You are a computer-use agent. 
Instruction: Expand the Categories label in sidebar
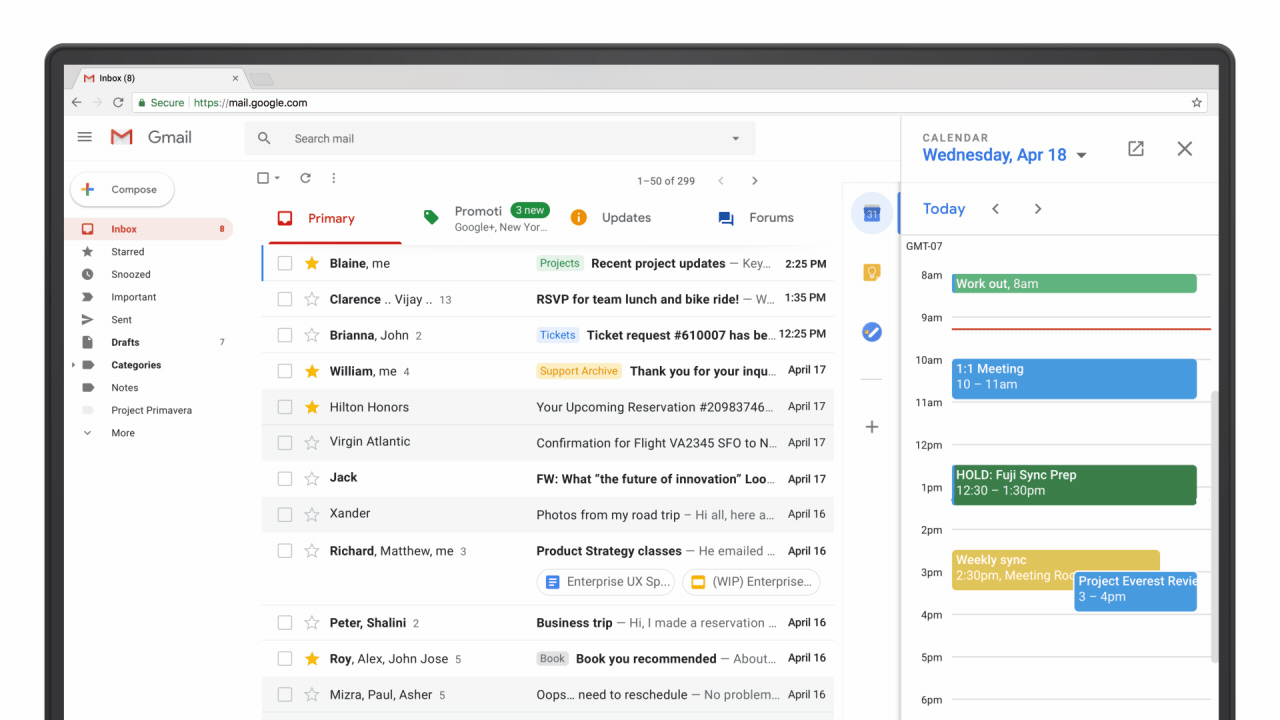pos(73,365)
